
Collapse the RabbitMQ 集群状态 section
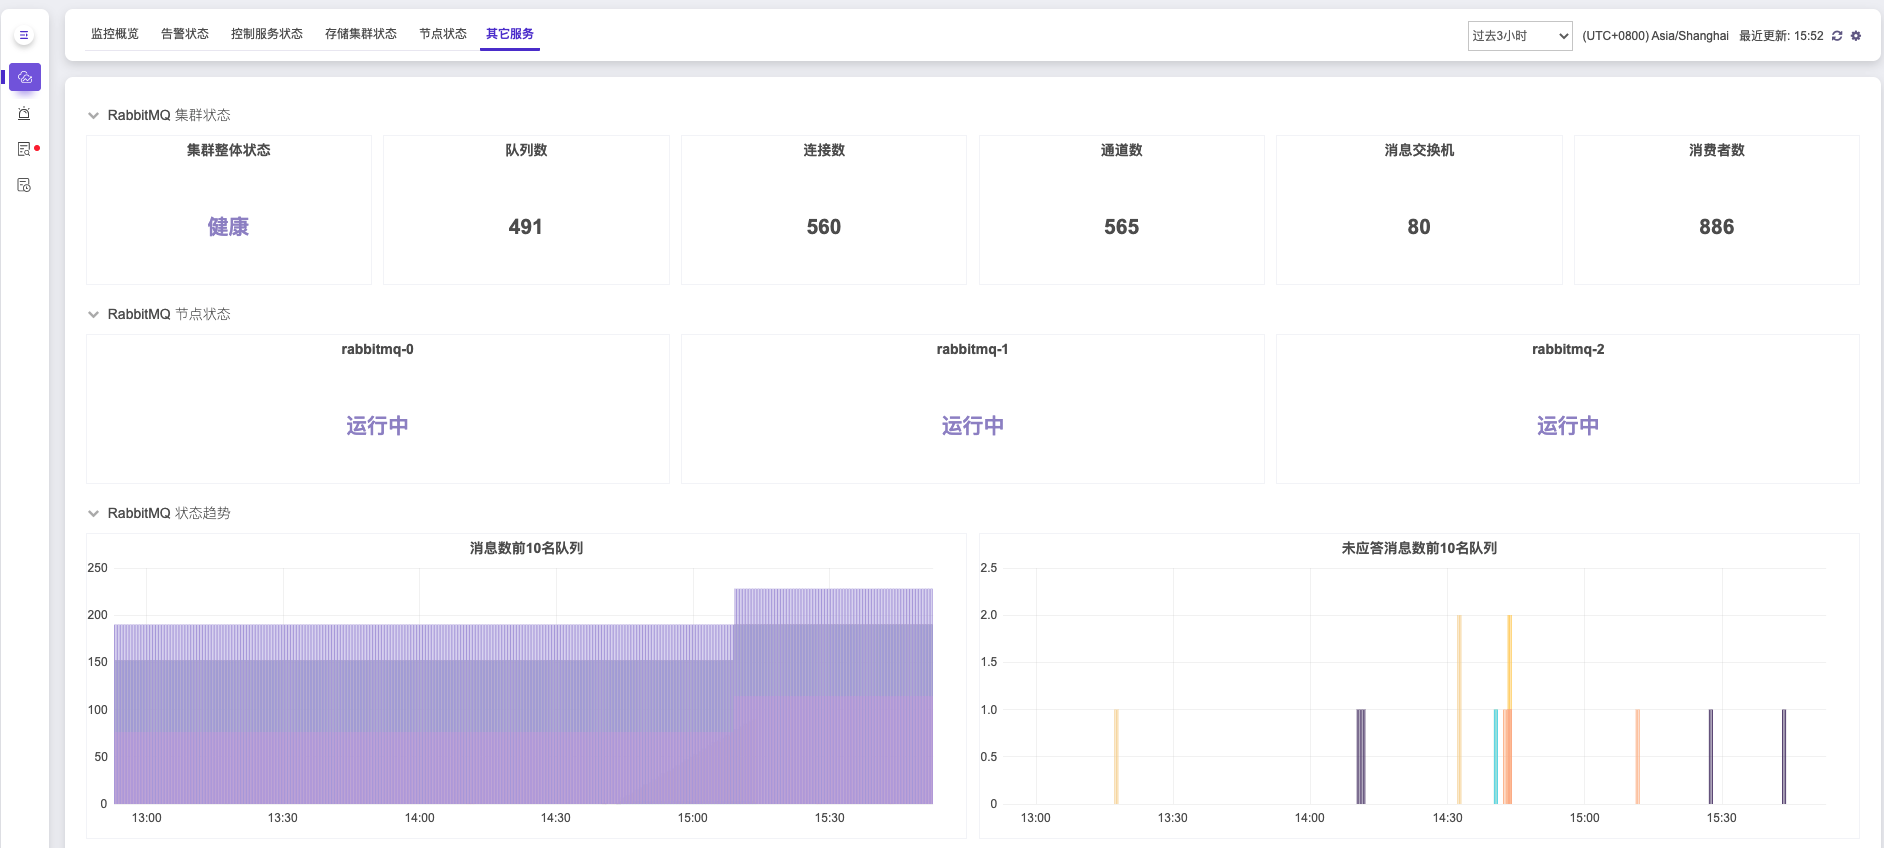click(x=94, y=116)
